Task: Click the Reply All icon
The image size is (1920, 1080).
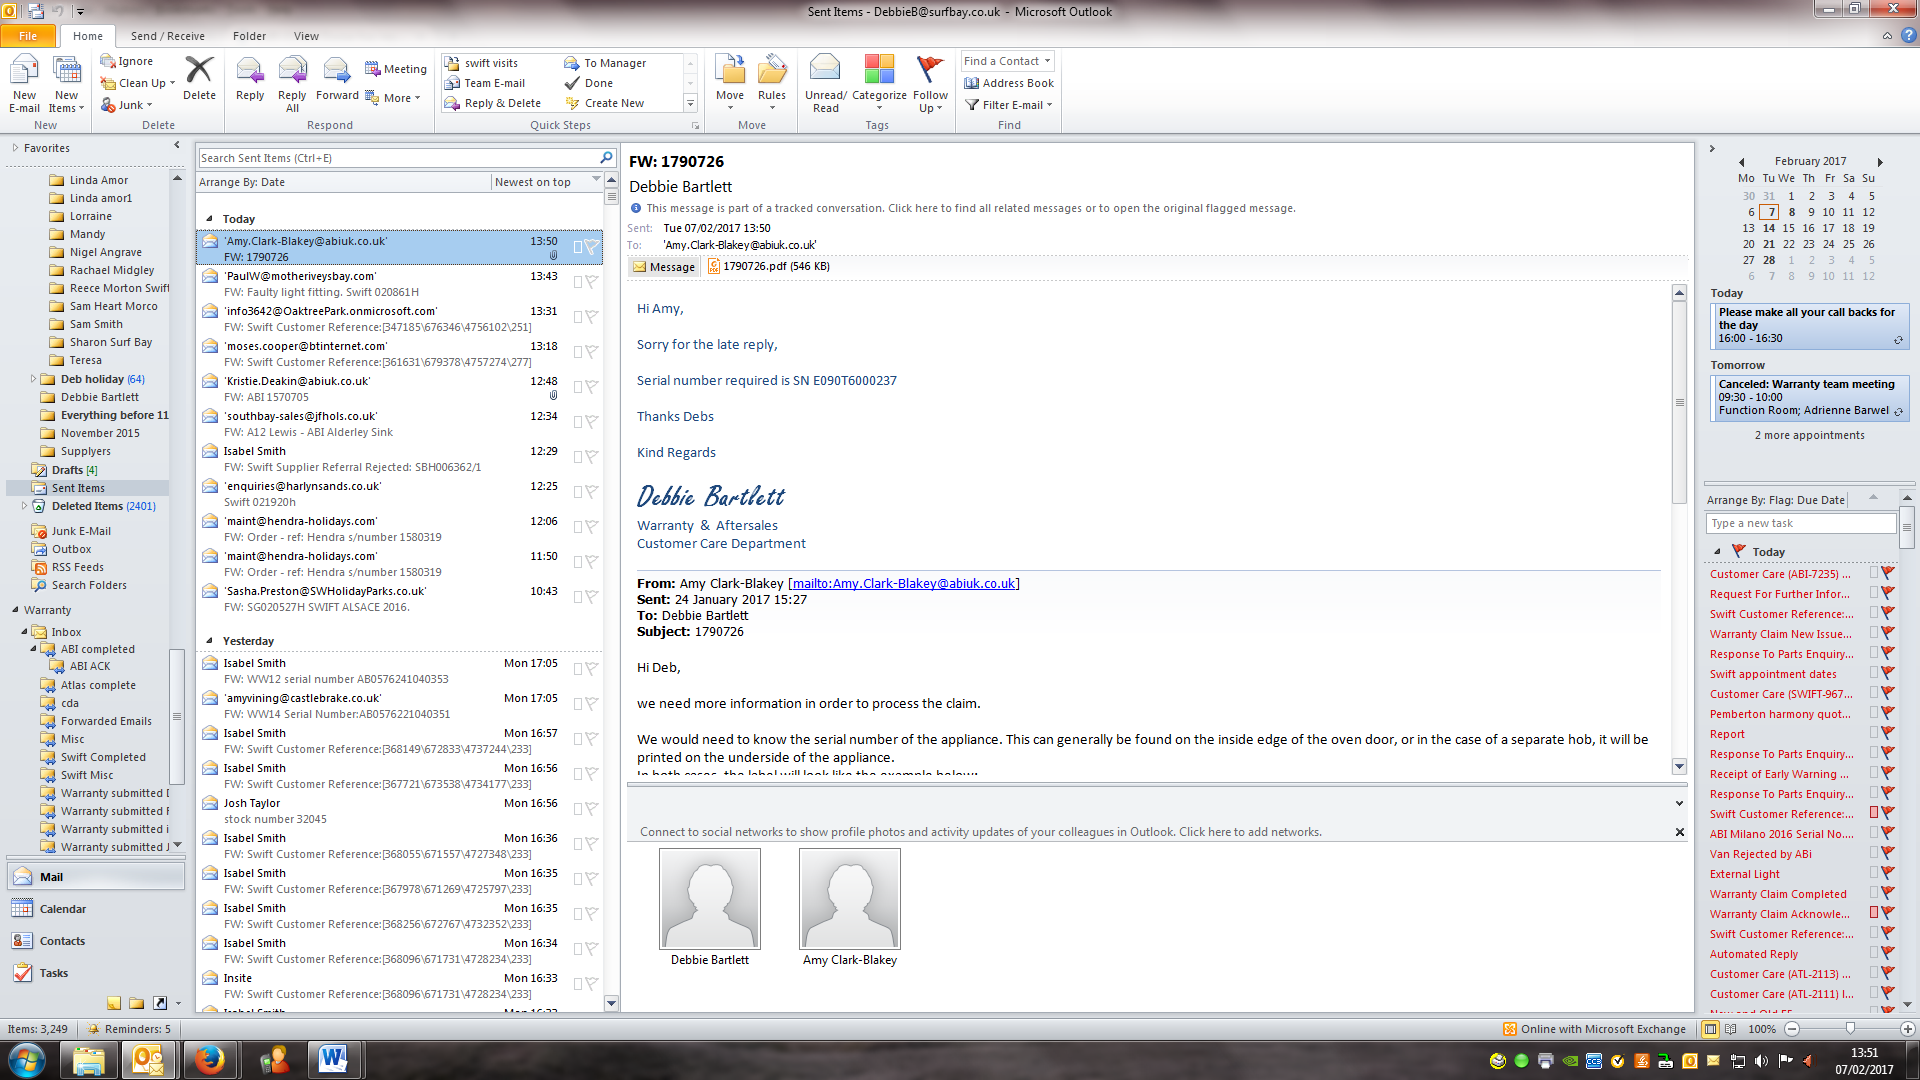Action: [x=292, y=72]
